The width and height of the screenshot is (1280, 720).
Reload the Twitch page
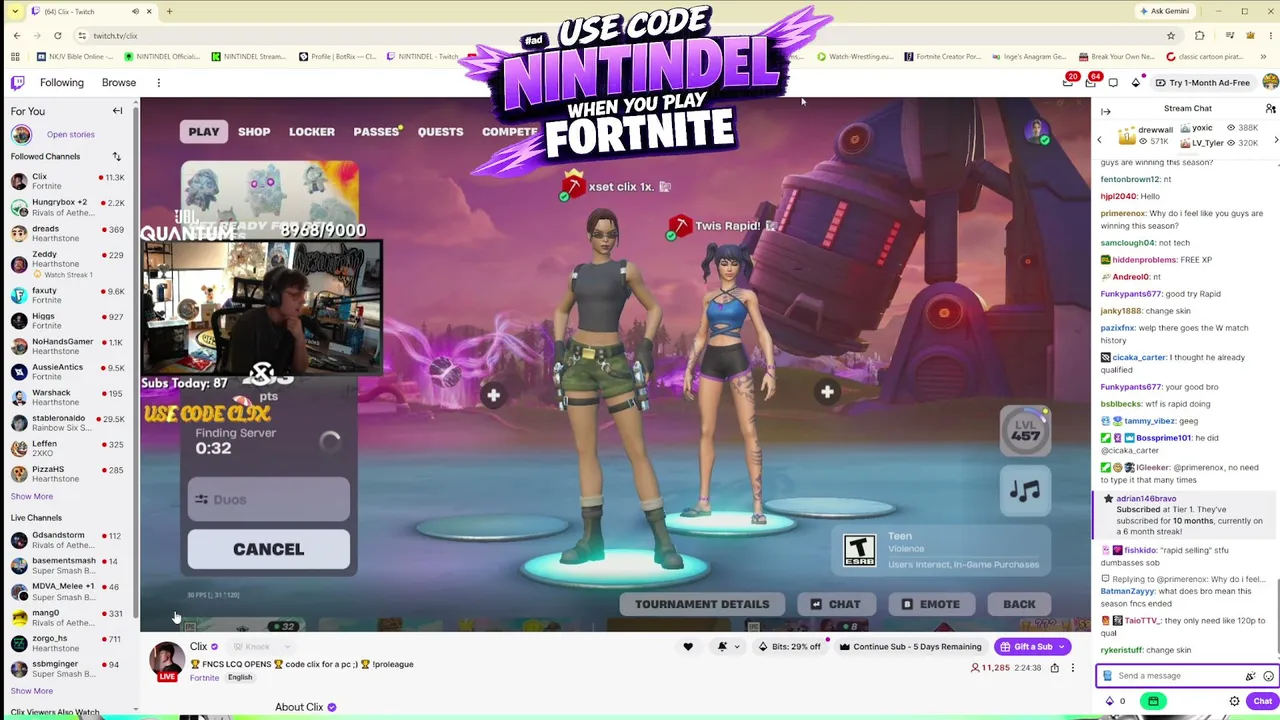point(58,36)
